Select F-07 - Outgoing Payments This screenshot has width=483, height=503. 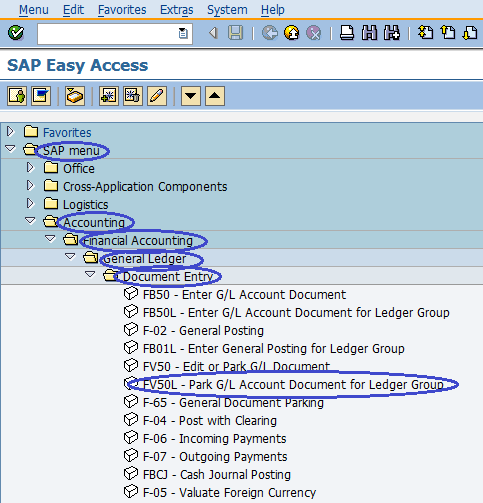pyautogui.click(x=215, y=457)
